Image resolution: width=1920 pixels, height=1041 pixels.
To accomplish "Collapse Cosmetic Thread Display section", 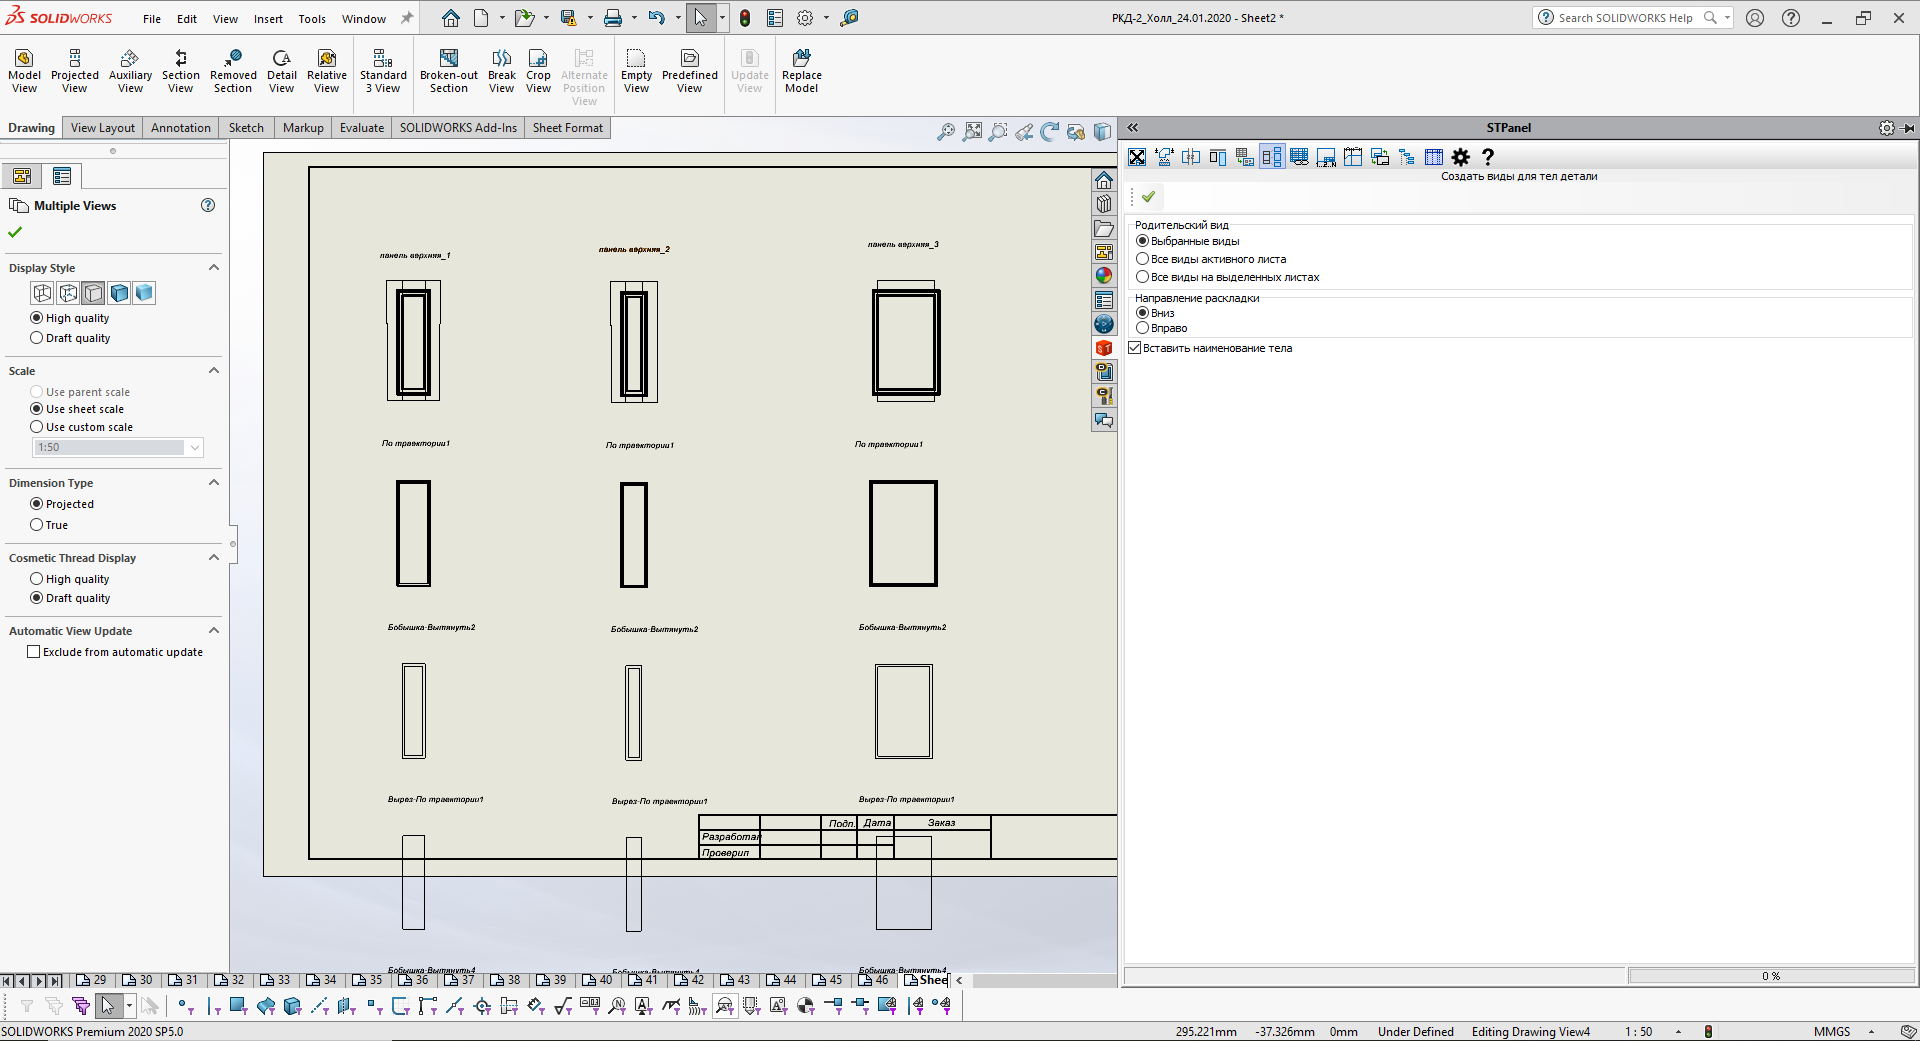I will click(x=213, y=558).
